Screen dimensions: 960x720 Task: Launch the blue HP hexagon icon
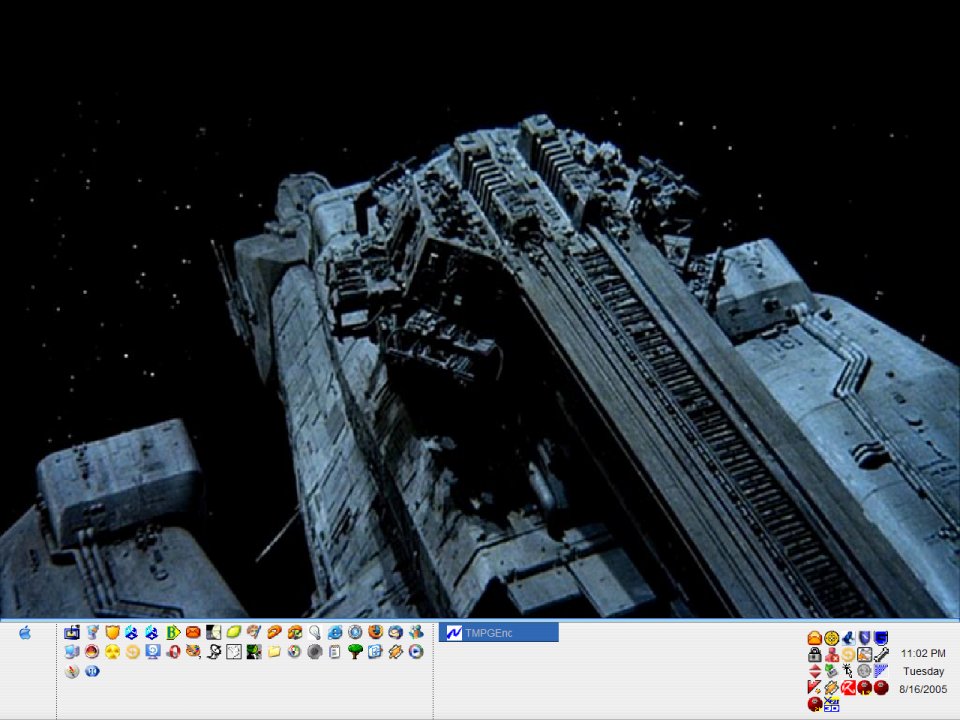(92, 671)
